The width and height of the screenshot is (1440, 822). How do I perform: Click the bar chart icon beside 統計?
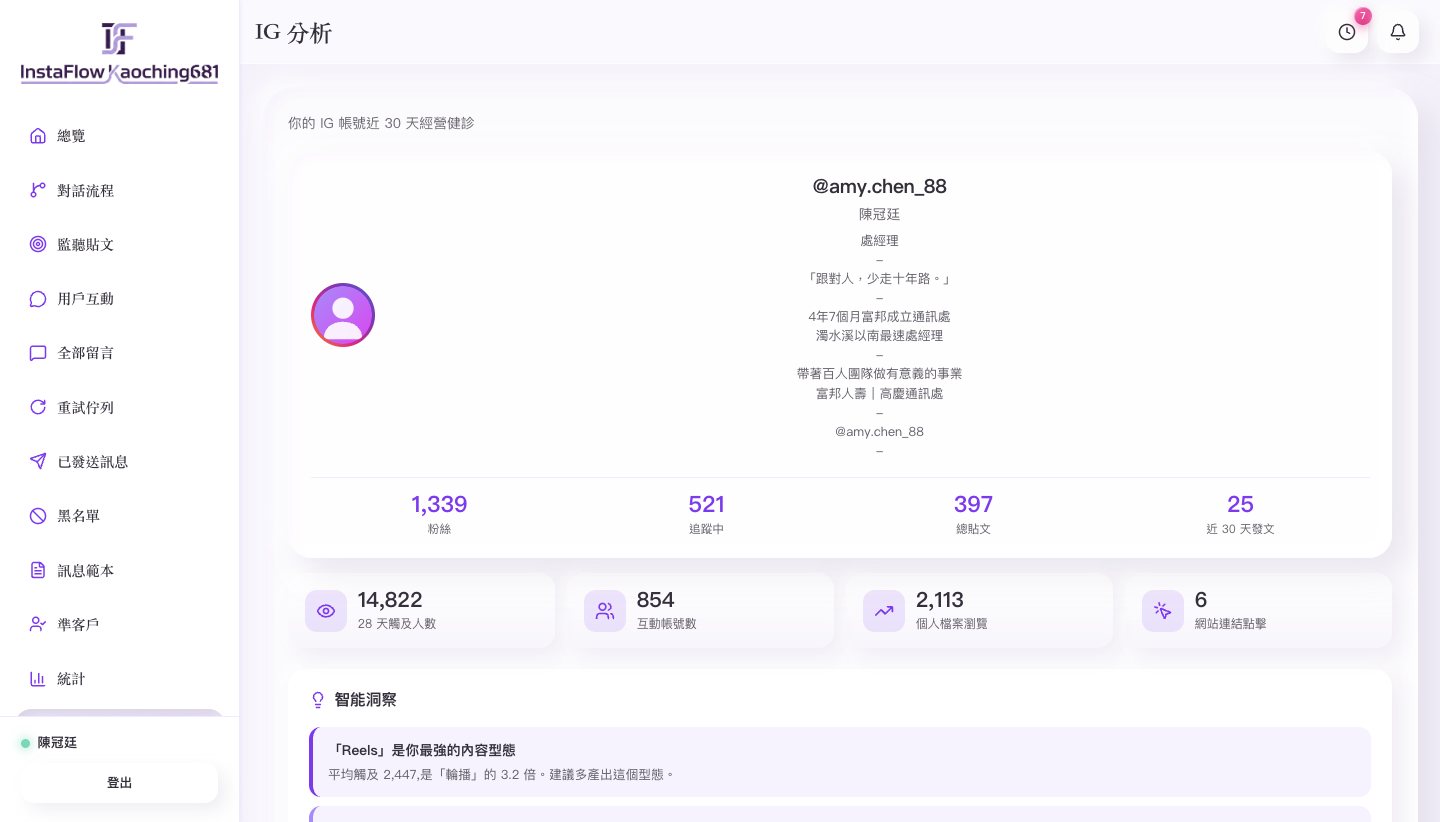pos(38,678)
